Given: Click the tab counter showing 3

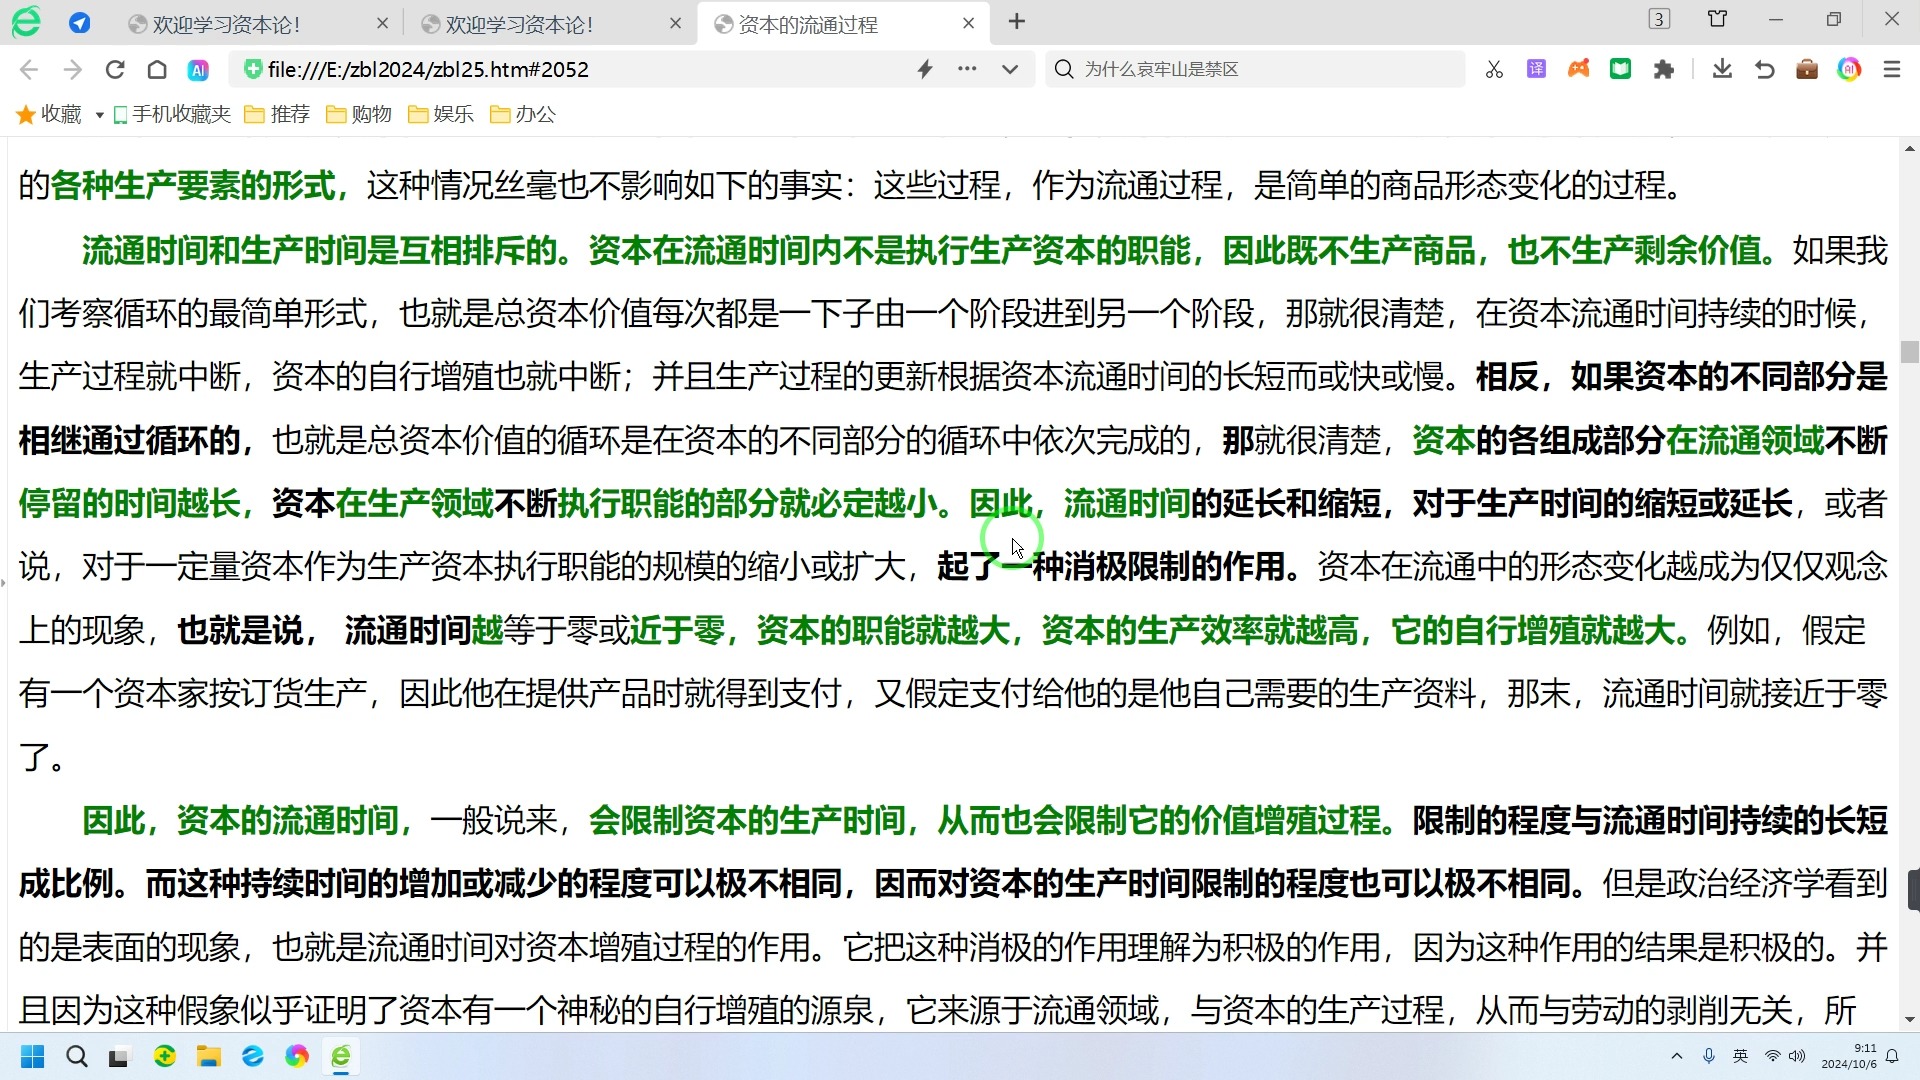Looking at the screenshot, I should [x=1659, y=19].
